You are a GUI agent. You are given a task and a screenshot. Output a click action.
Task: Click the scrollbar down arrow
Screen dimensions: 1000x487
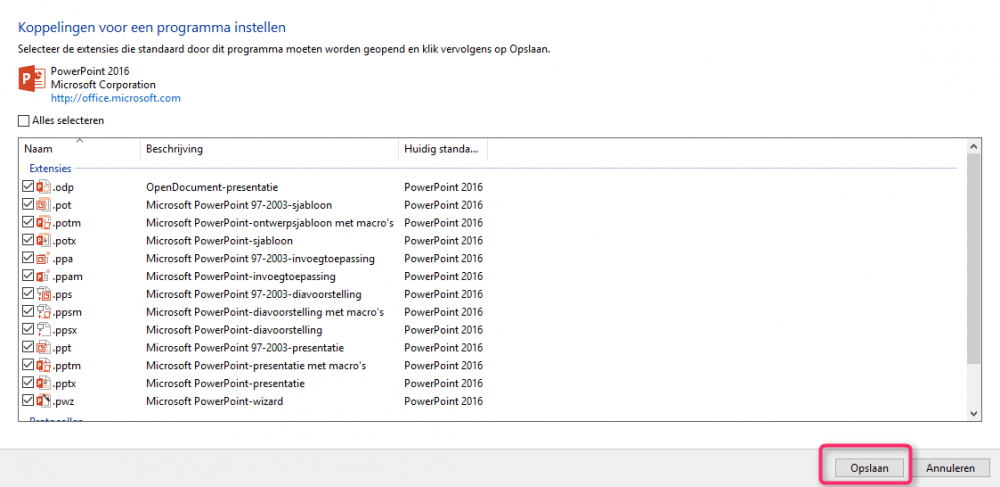point(974,413)
